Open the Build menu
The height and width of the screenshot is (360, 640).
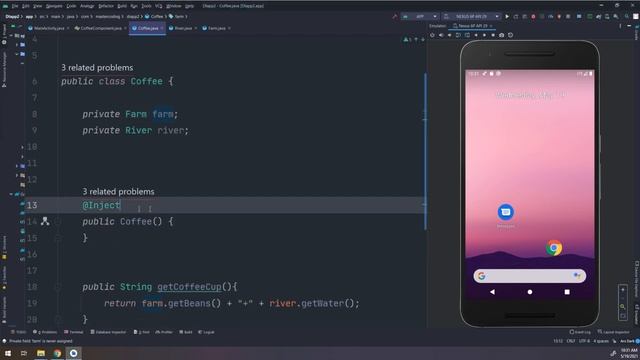(x=122, y=6)
